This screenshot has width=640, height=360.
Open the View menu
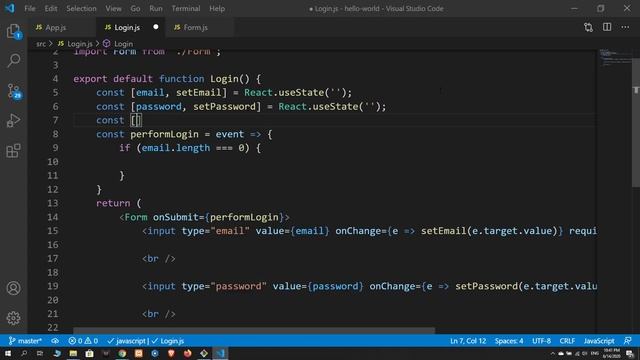click(113, 8)
